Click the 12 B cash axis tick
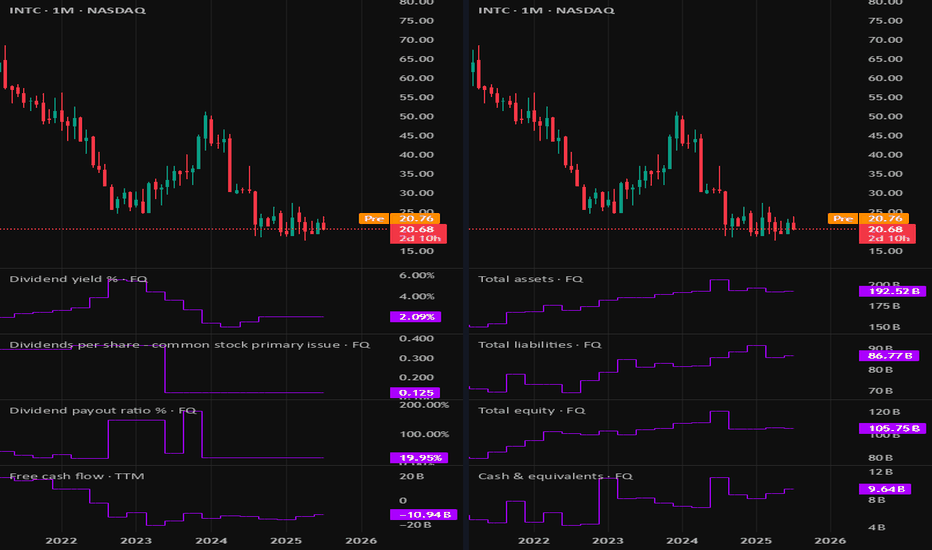The width and height of the screenshot is (932, 550). point(880,472)
